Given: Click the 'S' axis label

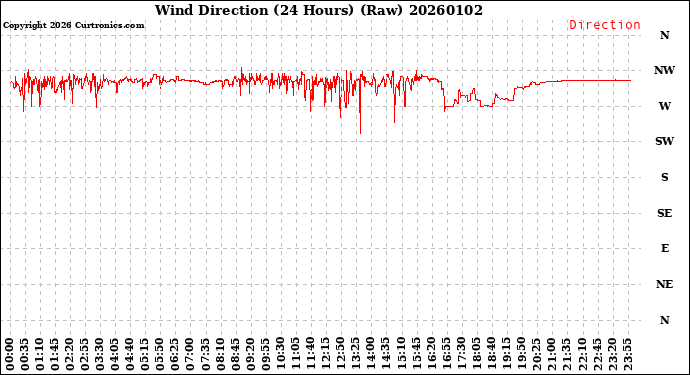Looking at the screenshot, I should 664,177.
